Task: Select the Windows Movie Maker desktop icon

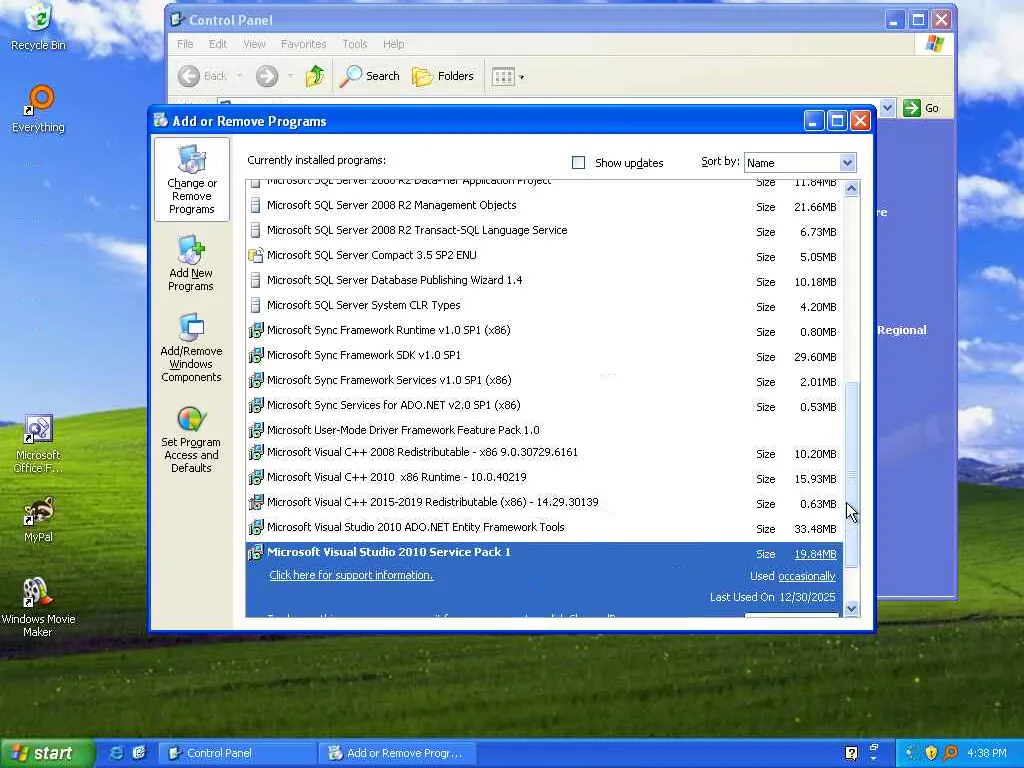Action: 38,607
